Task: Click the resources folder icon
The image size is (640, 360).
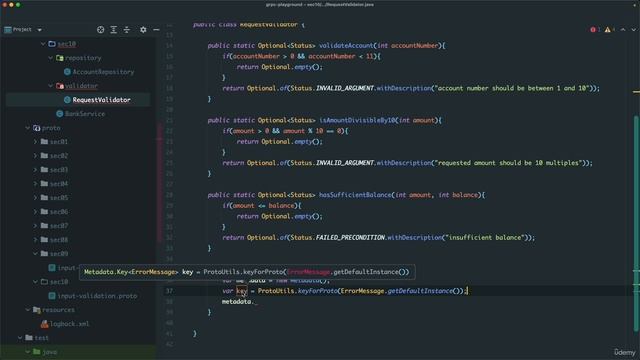Action: pyautogui.click(x=36, y=310)
